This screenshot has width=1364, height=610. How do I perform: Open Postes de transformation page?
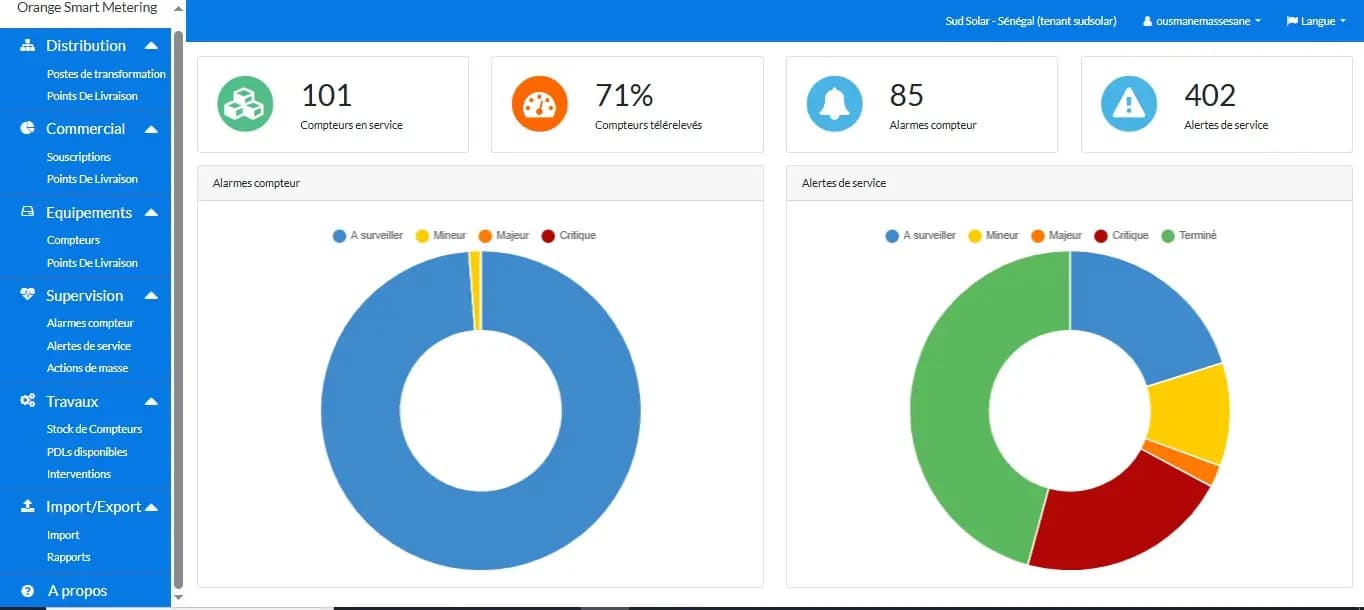coord(106,74)
